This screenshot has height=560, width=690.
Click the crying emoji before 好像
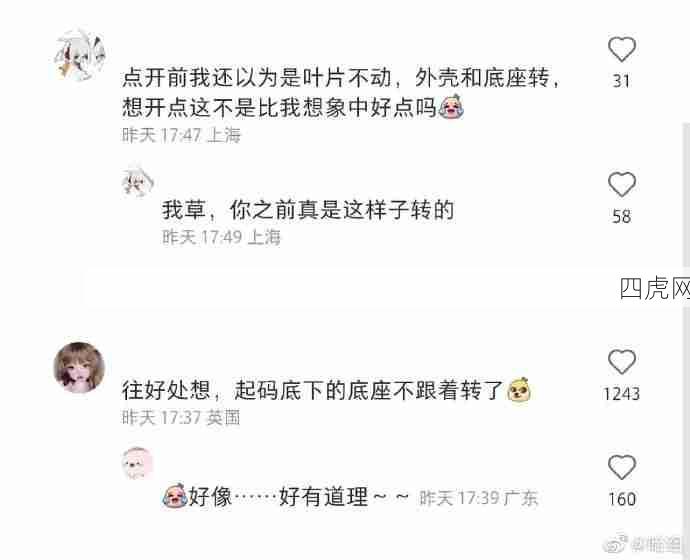175,496
